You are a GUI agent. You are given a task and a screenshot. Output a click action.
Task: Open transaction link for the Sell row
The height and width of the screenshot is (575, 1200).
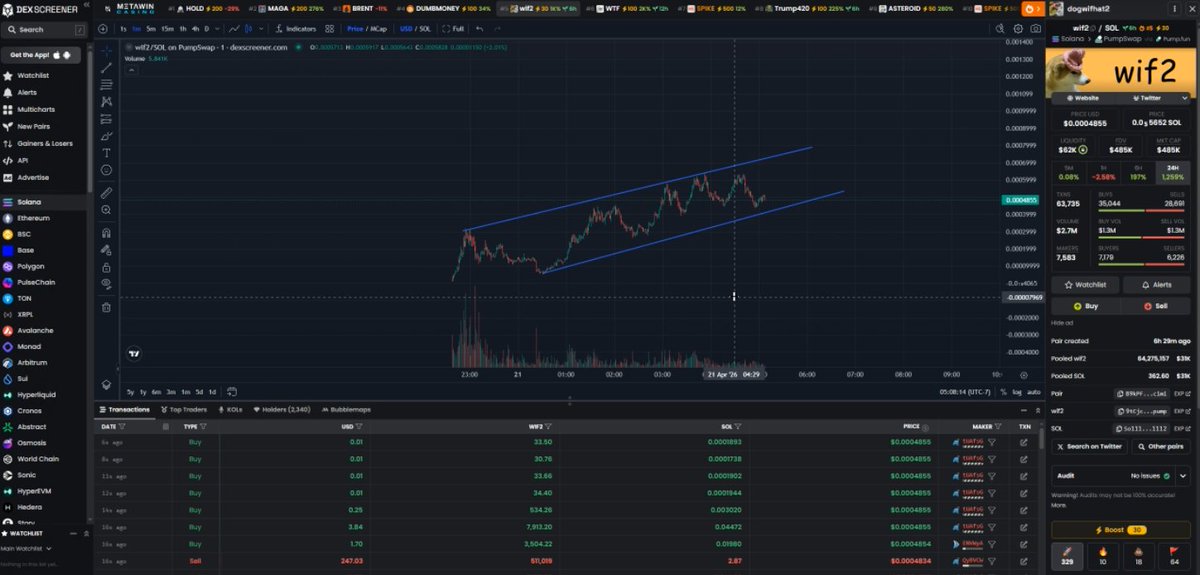pos(1023,561)
